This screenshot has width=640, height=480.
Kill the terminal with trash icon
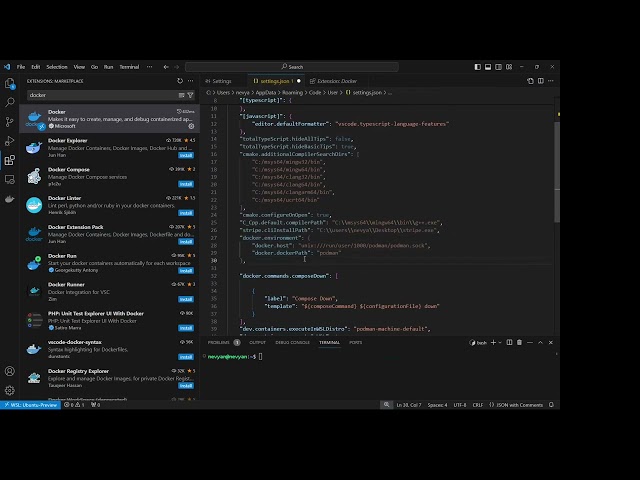pyautogui.click(x=520, y=342)
